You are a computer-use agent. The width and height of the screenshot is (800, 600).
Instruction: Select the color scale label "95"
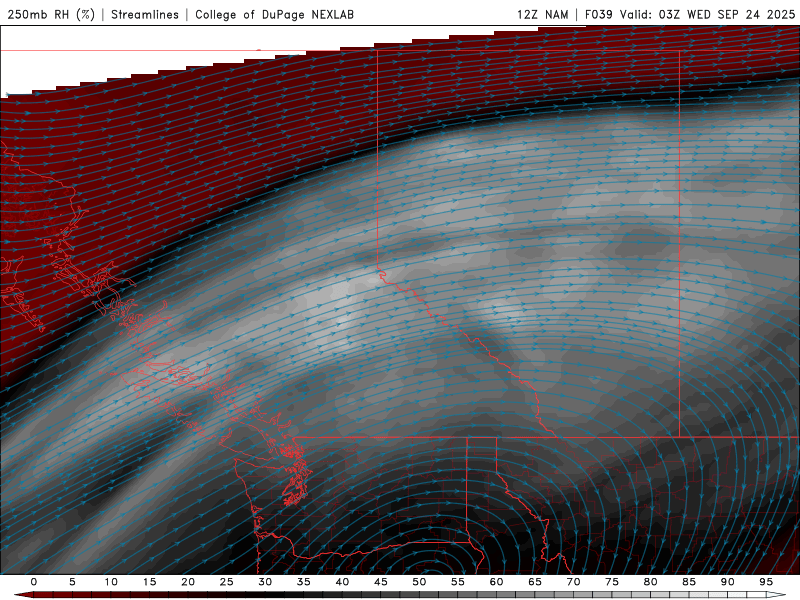pos(766,582)
